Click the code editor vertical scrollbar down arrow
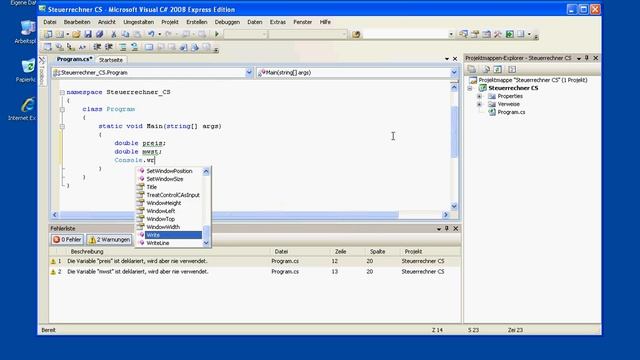This screenshot has height=360, width=640. coord(454,207)
